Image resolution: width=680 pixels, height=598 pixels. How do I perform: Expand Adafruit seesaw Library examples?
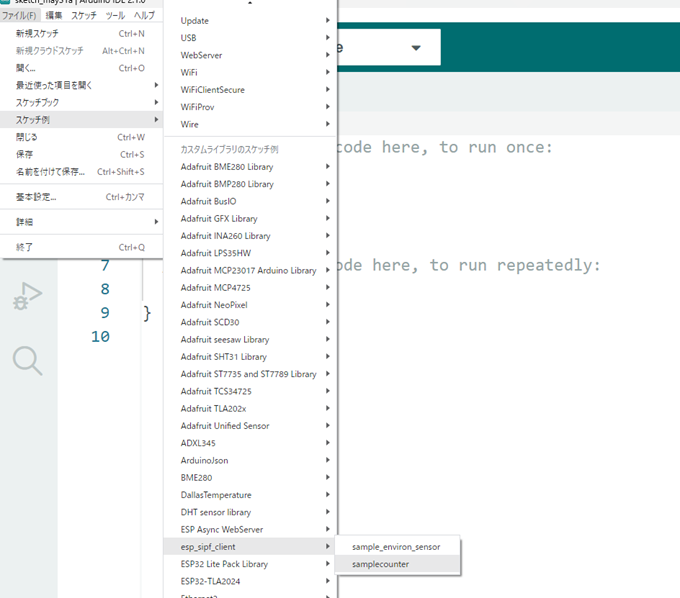coord(250,340)
